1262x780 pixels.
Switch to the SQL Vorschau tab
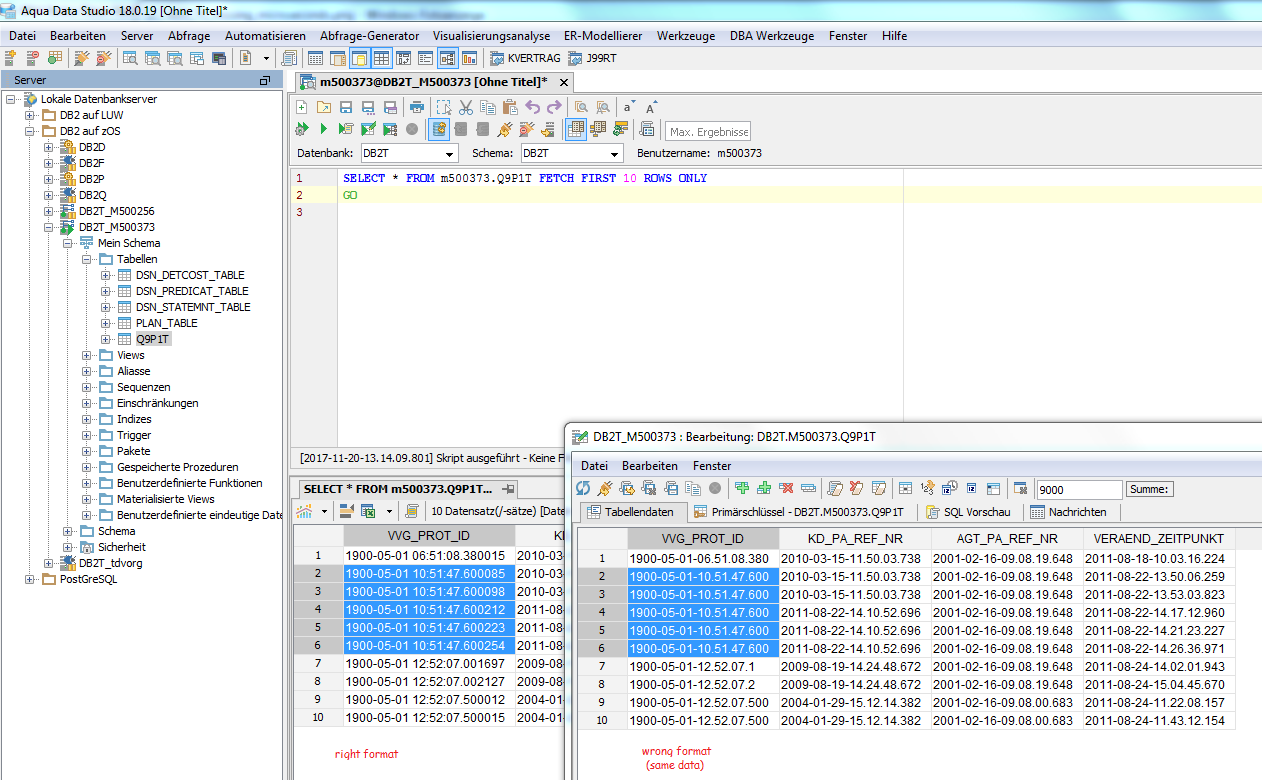[967, 512]
